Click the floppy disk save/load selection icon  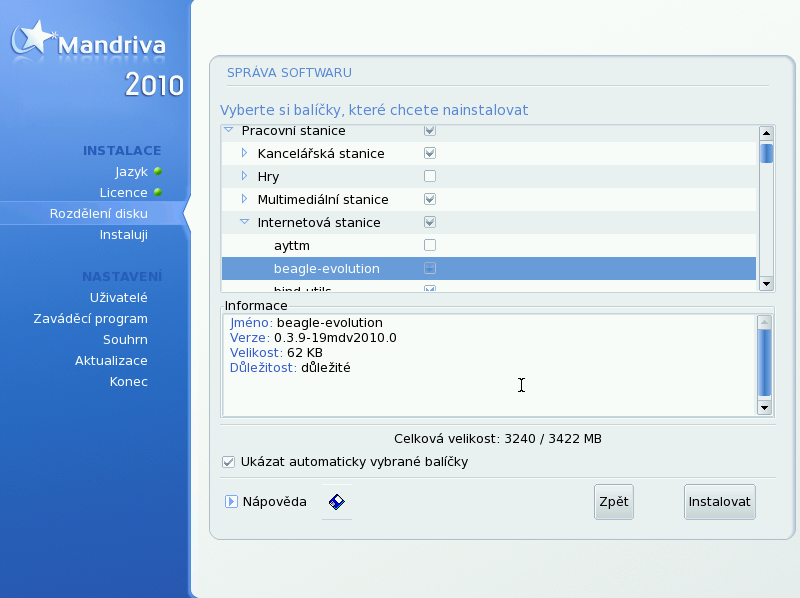click(337, 502)
